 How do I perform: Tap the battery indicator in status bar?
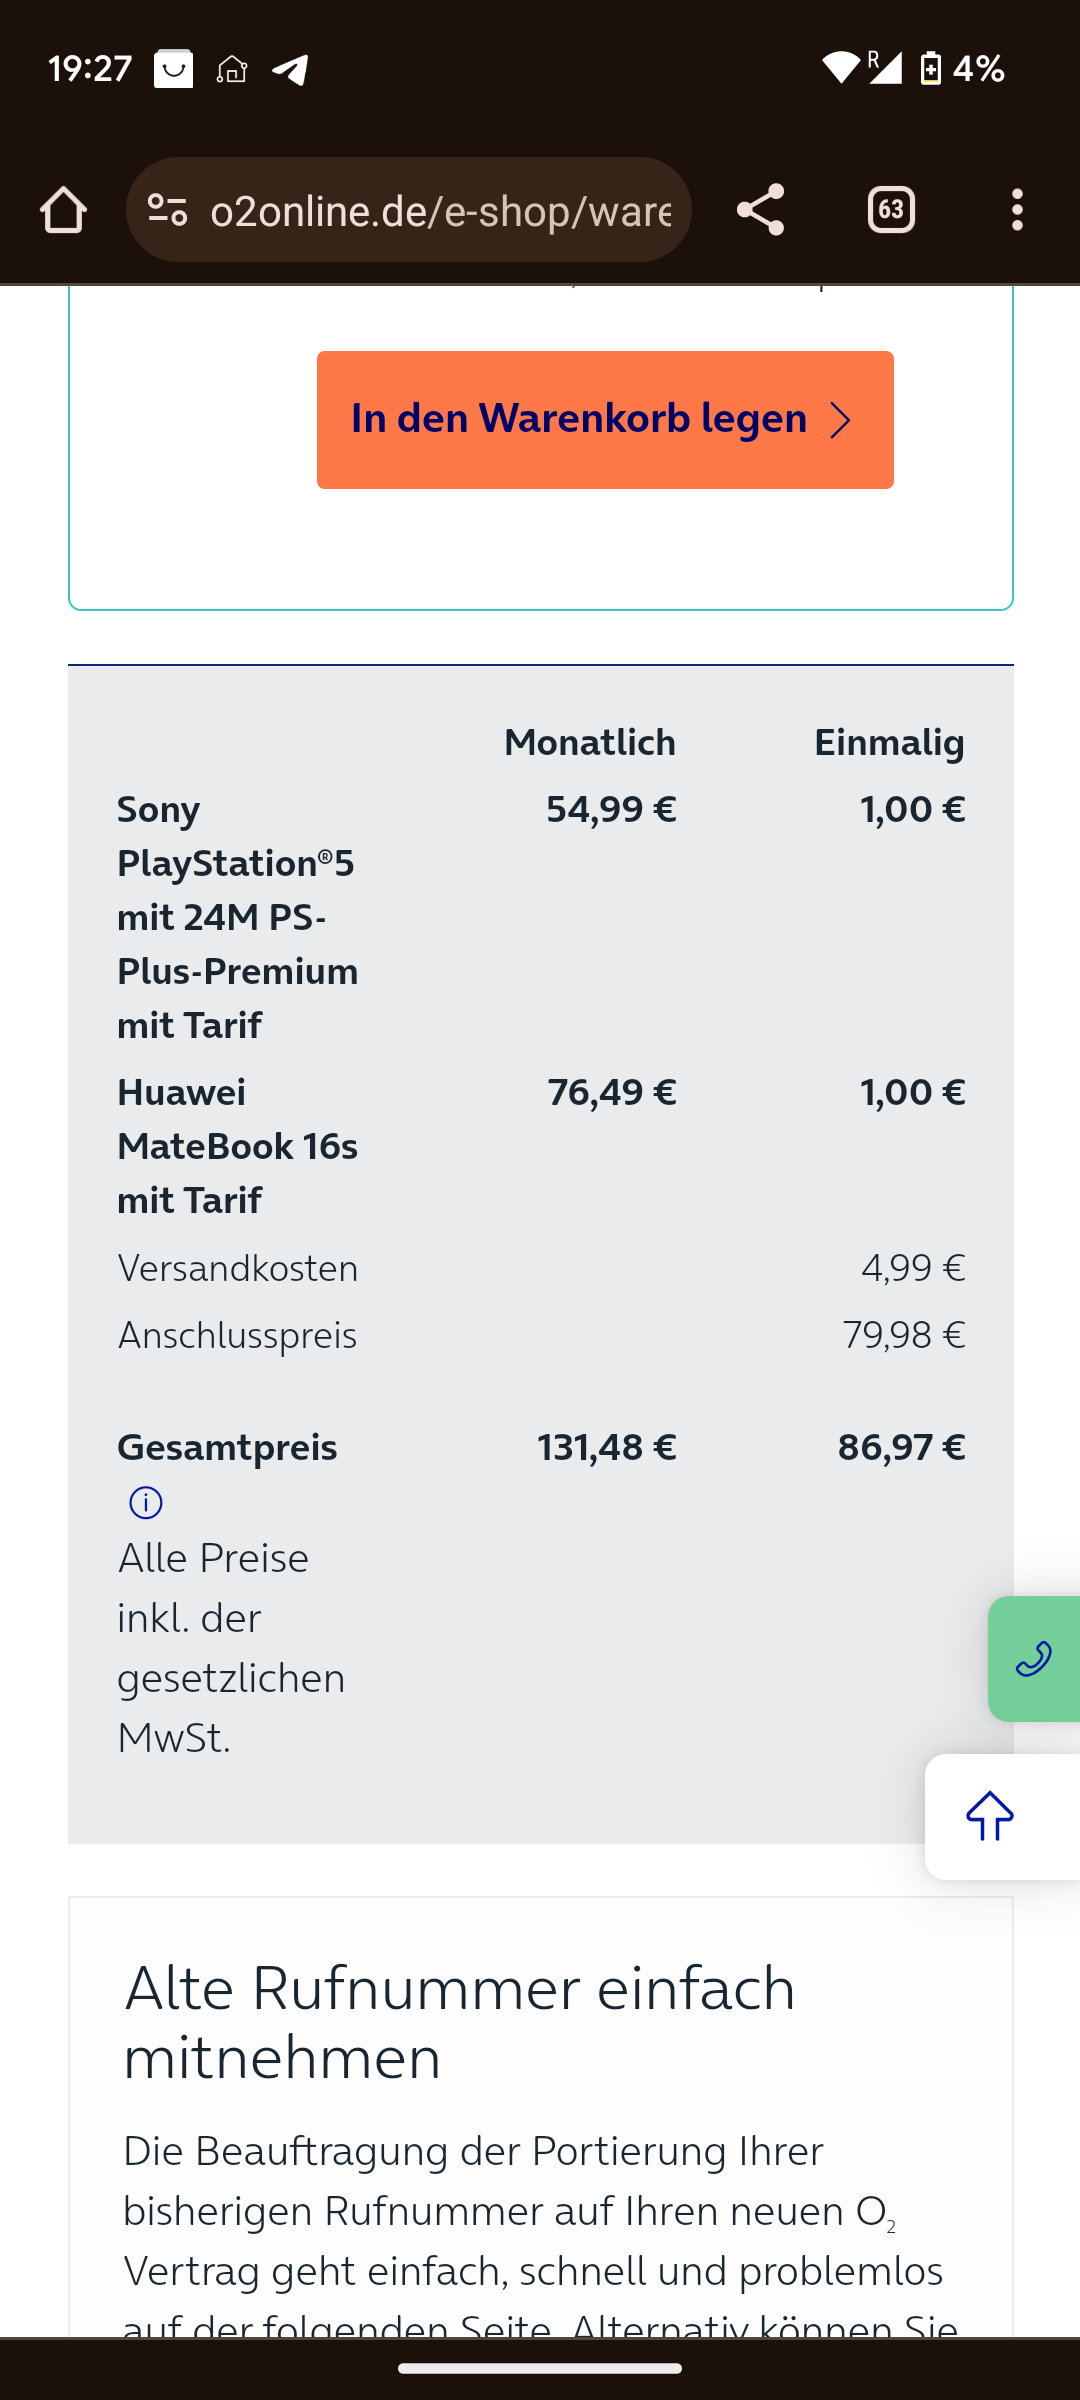[x=931, y=69]
